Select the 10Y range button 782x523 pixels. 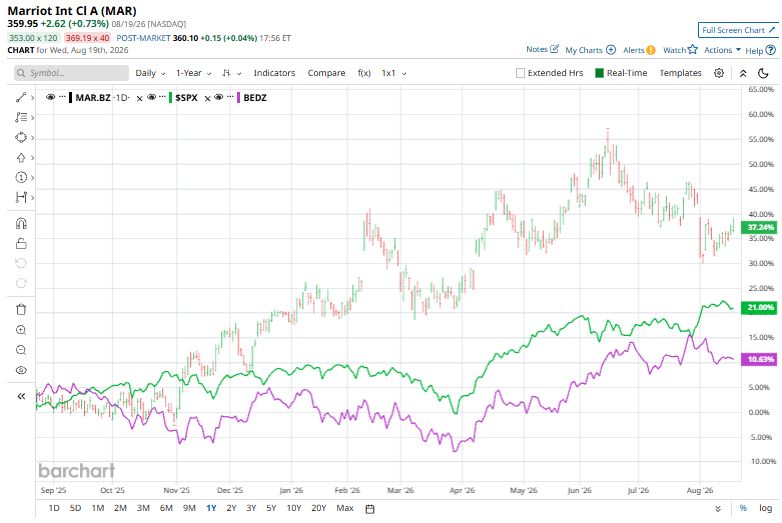294,508
